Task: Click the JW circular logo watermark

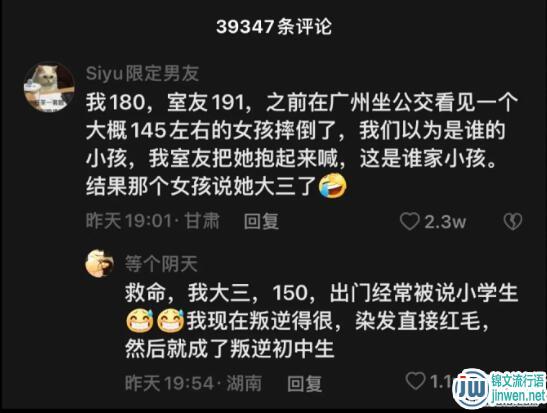Action: (471, 388)
